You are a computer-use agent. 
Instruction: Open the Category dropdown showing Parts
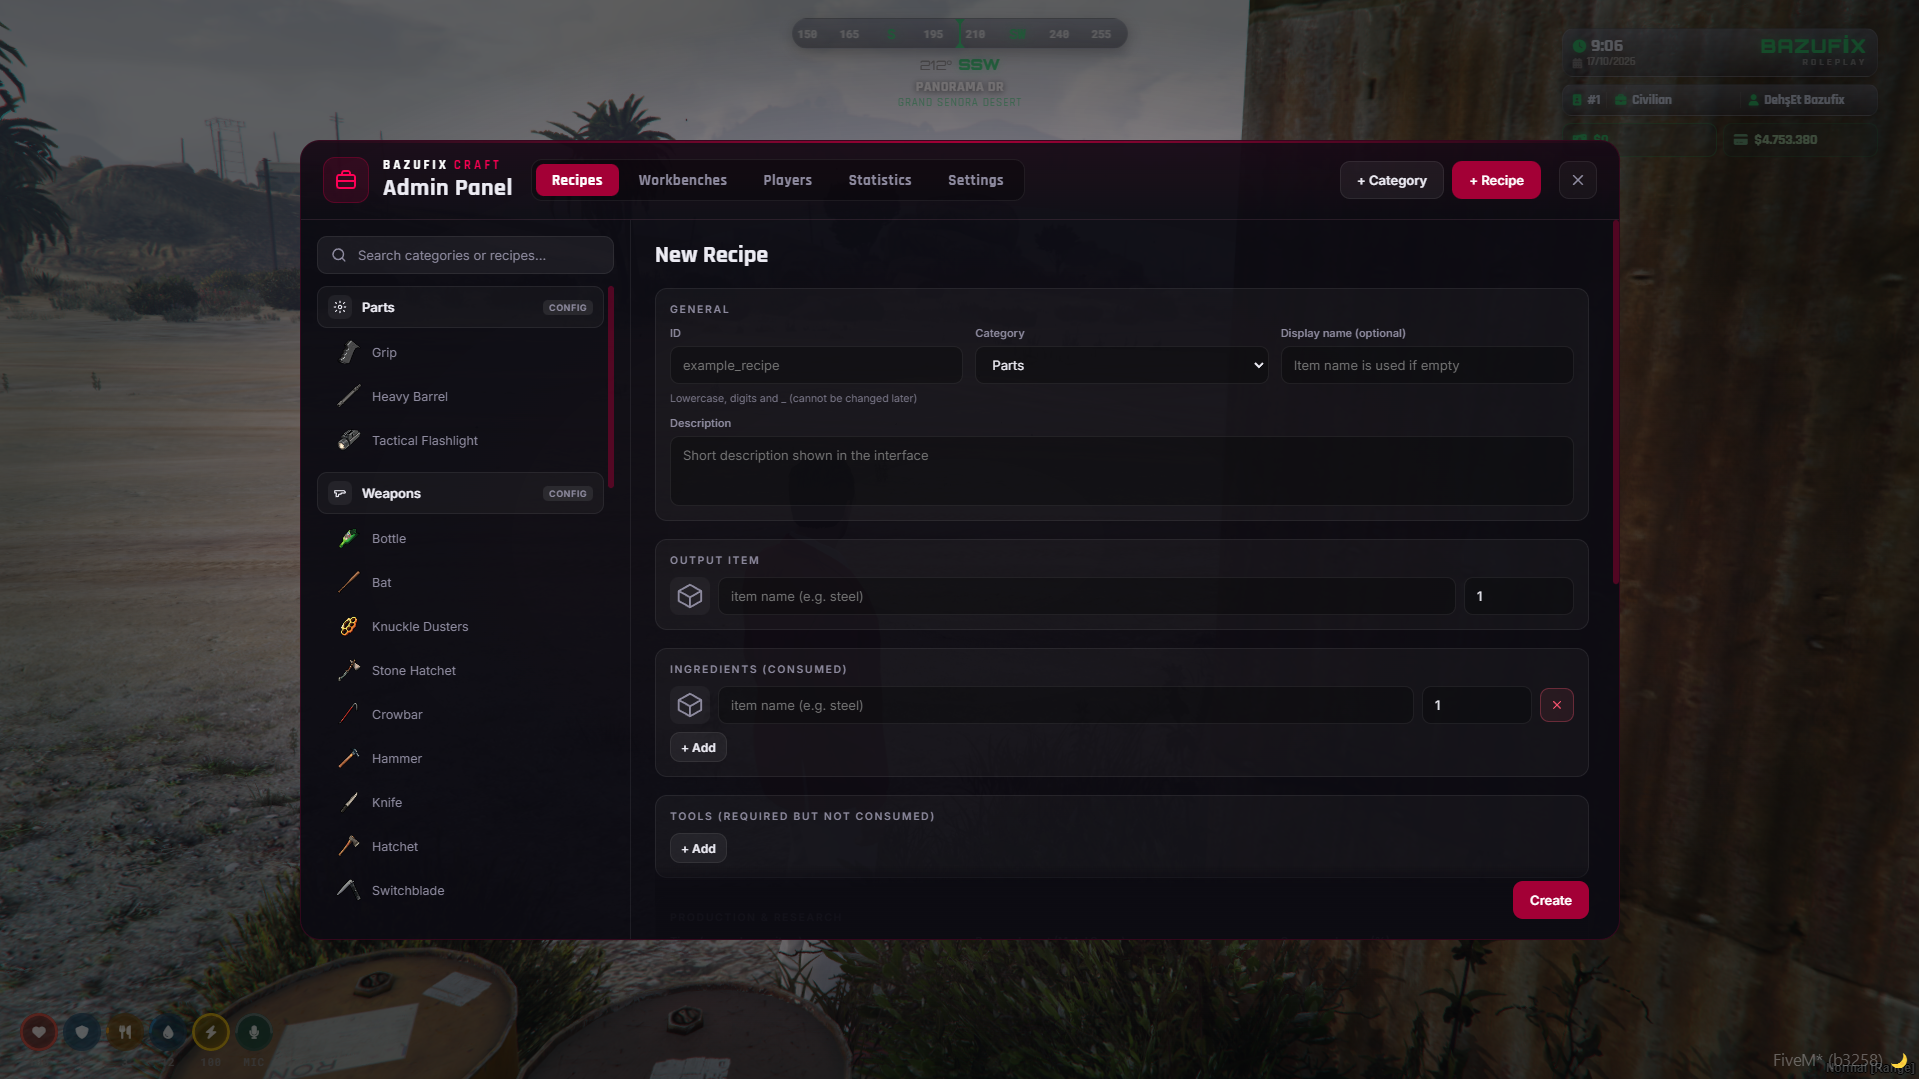pos(1121,365)
